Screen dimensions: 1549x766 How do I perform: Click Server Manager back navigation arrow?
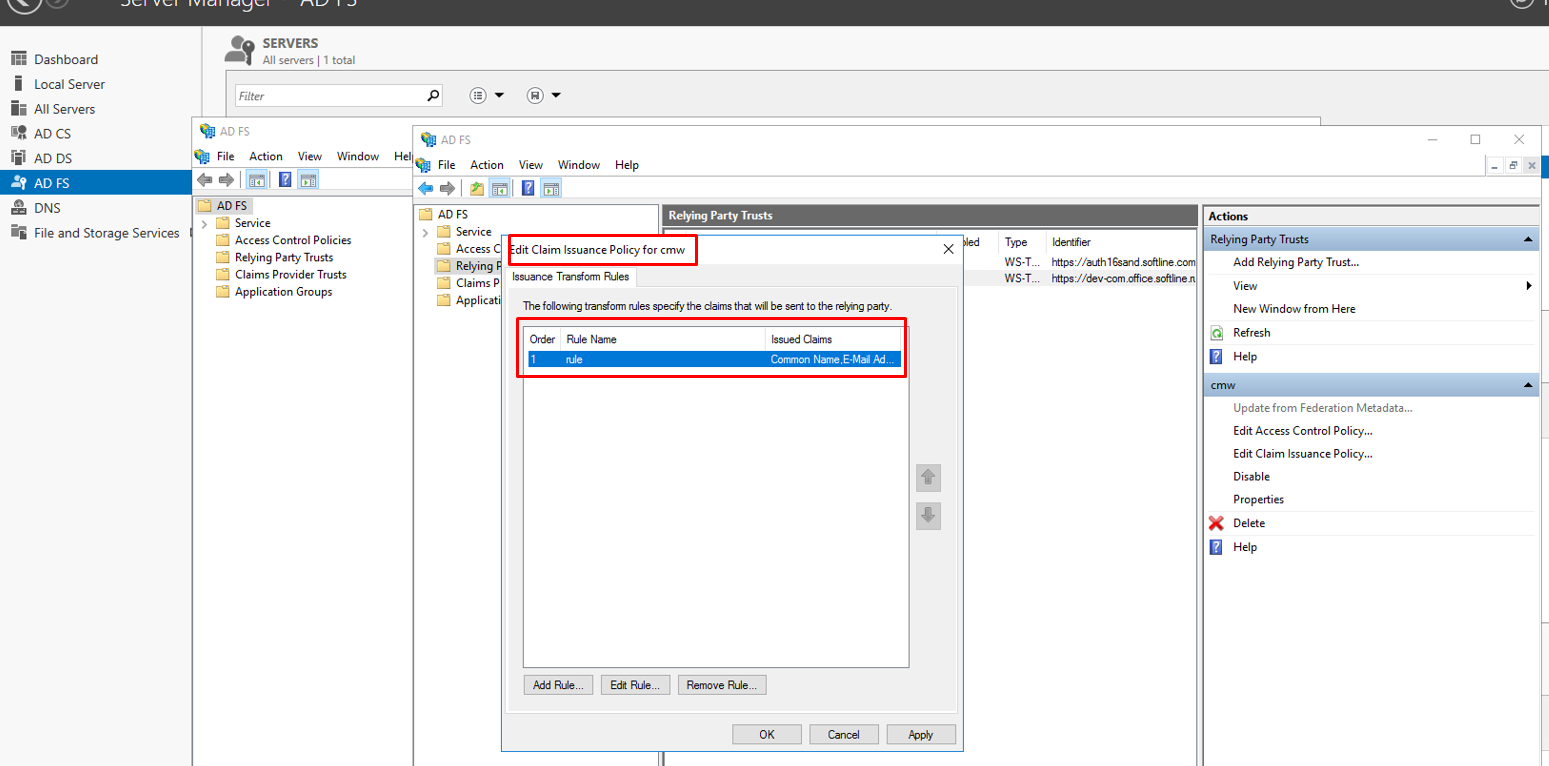(25, 3)
